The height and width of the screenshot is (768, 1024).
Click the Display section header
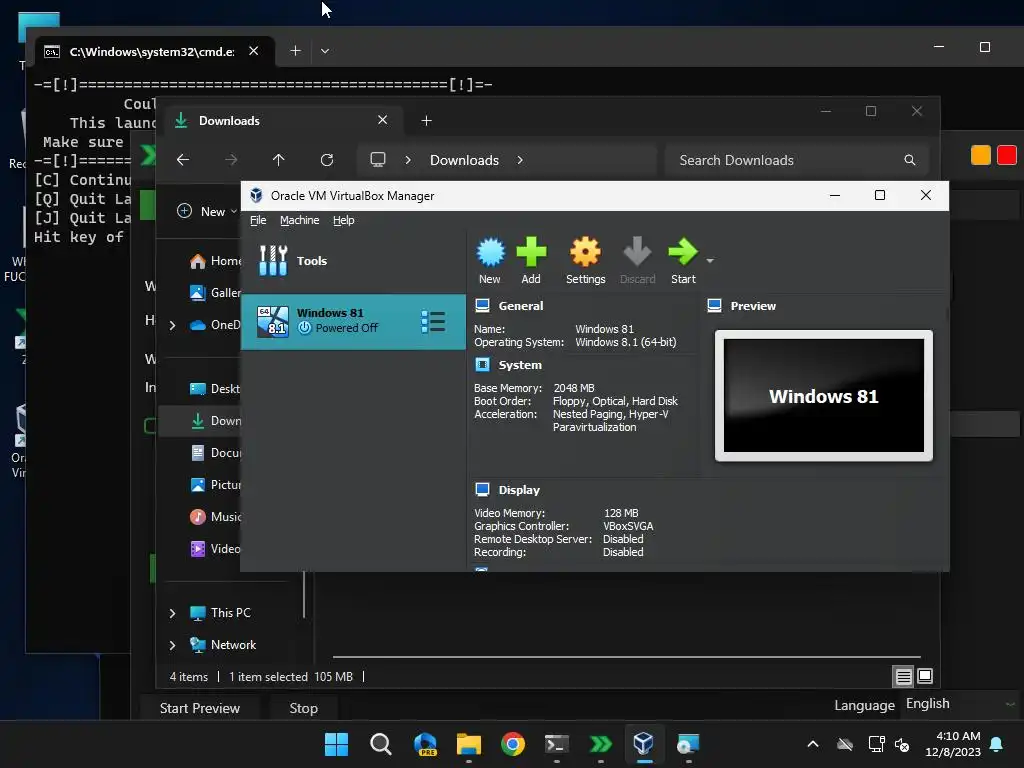click(x=519, y=490)
